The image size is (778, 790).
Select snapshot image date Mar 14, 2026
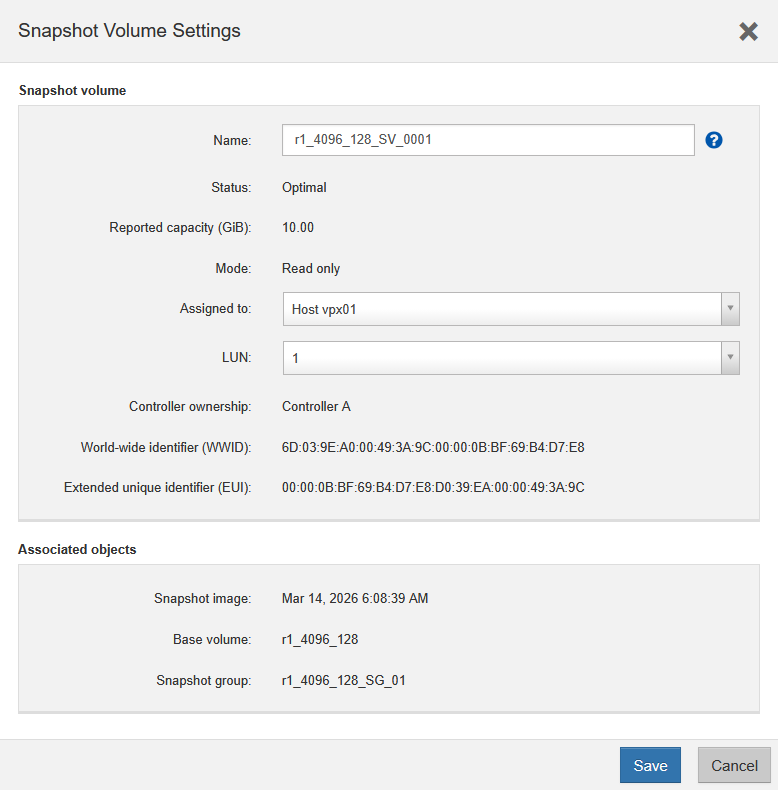tap(355, 599)
